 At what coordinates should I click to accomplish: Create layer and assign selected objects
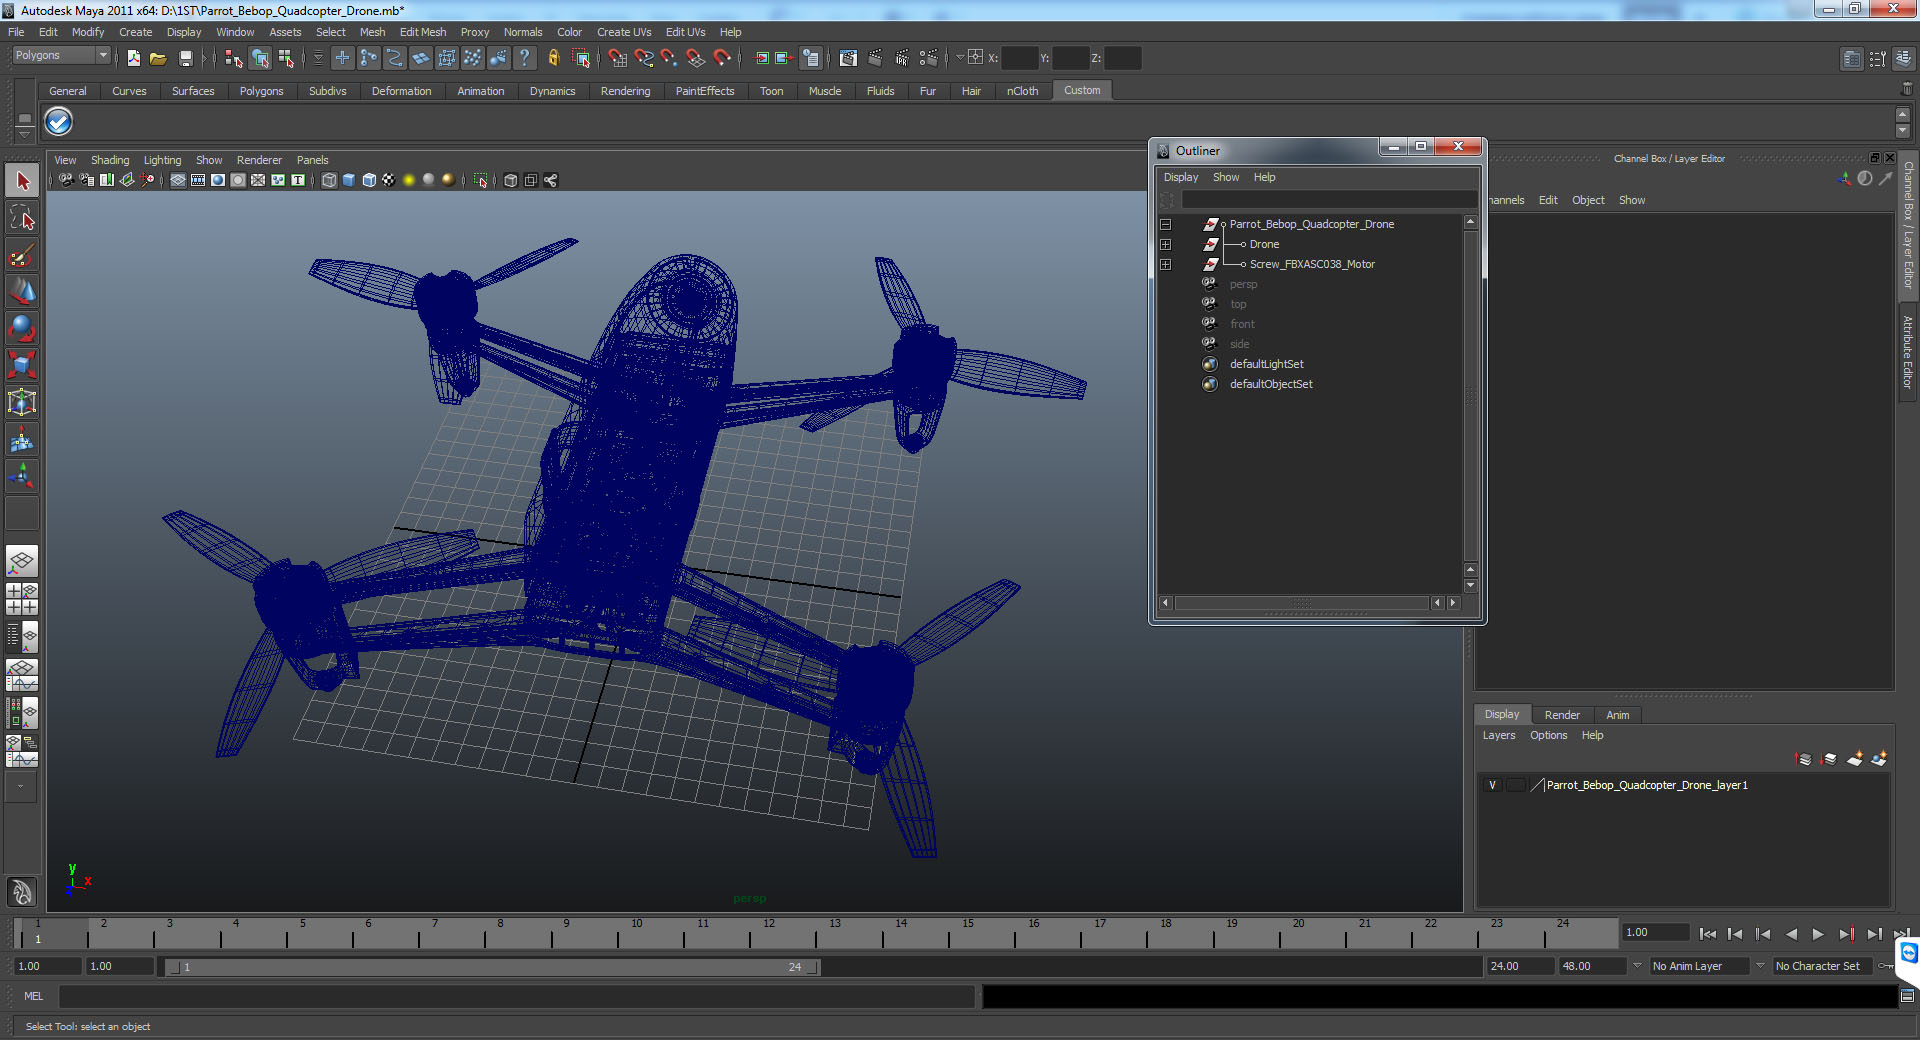pyautogui.click(x=1879, y=759)
